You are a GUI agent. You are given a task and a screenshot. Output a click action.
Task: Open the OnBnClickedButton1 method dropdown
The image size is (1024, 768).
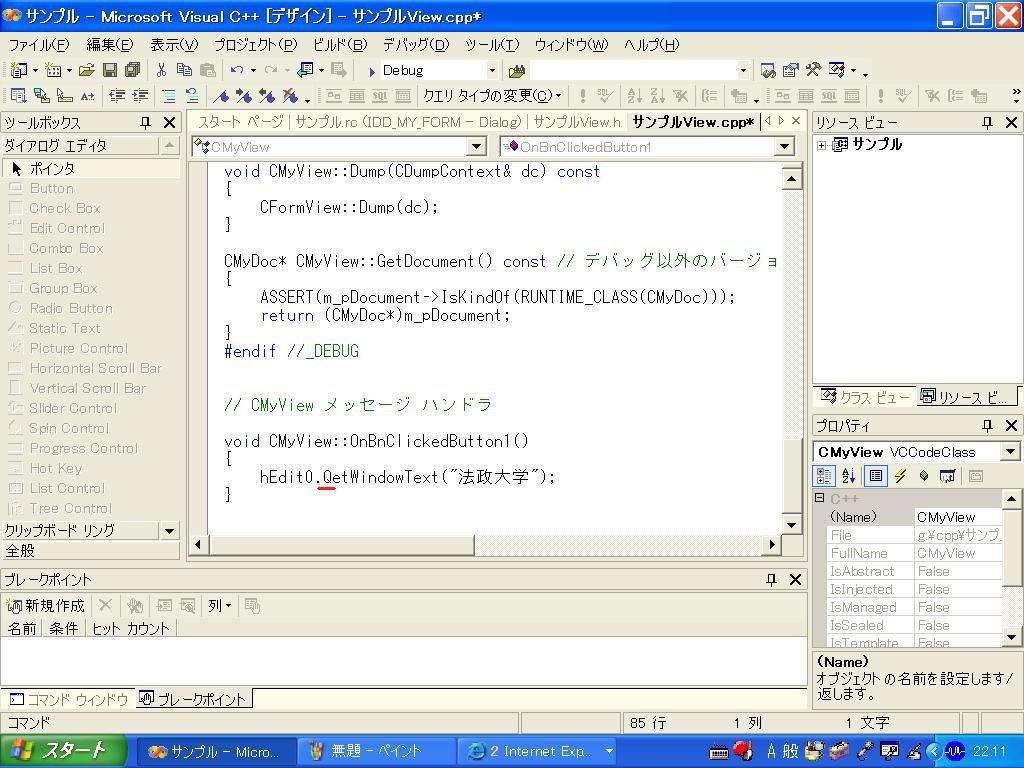coord(784,146)
